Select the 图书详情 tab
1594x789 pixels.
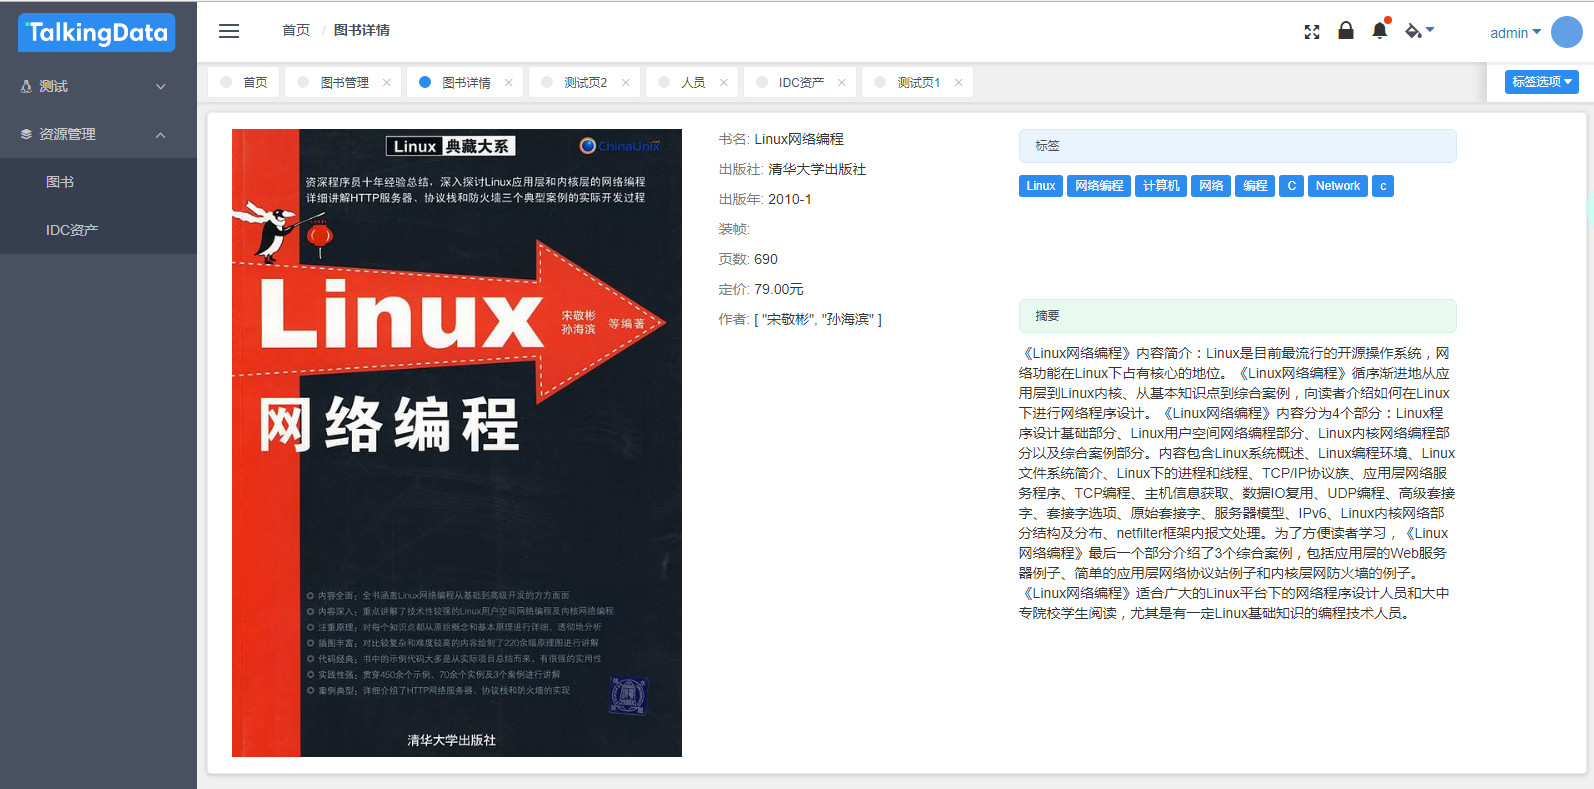coord(466,82)
